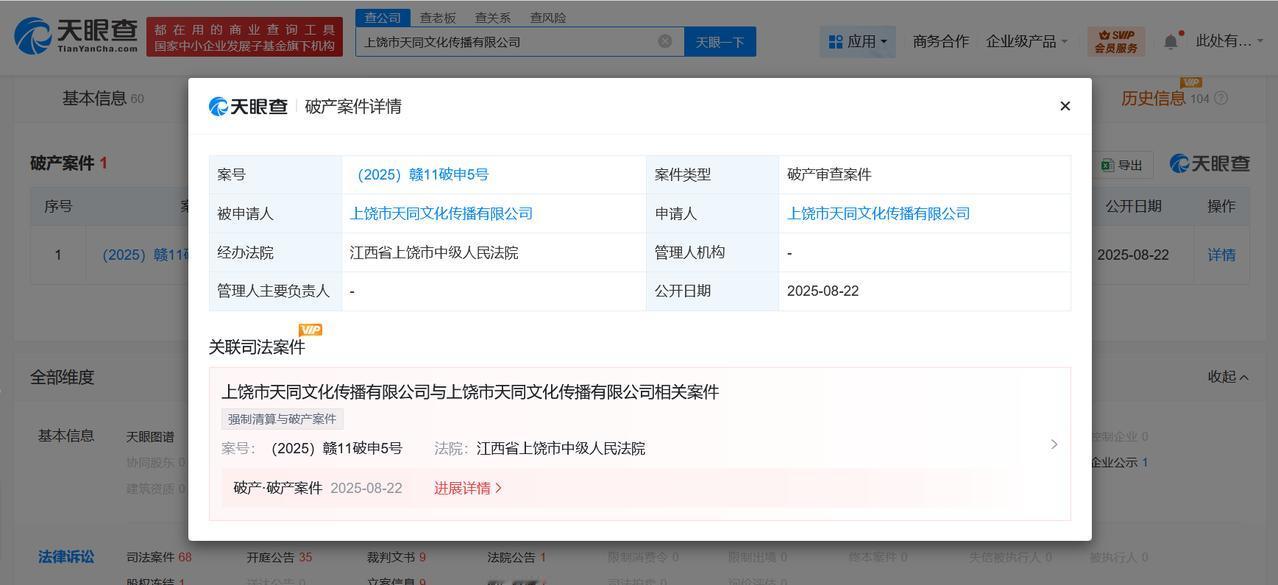Expand the related case card arrow
The image size is (1278, 585).
[x=1054, y=444]
